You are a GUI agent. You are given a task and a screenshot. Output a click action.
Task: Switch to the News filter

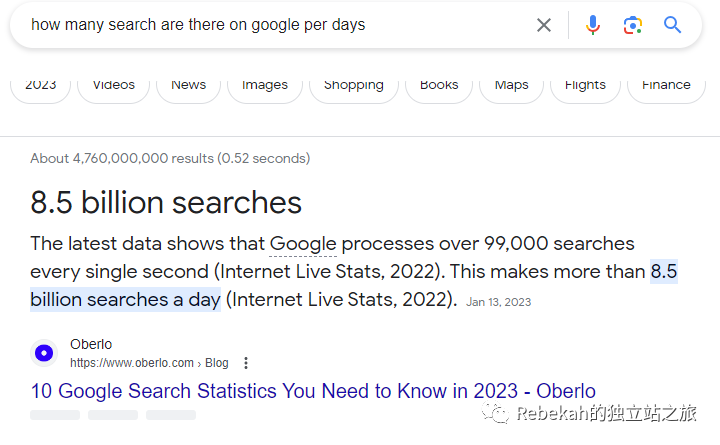188,86
